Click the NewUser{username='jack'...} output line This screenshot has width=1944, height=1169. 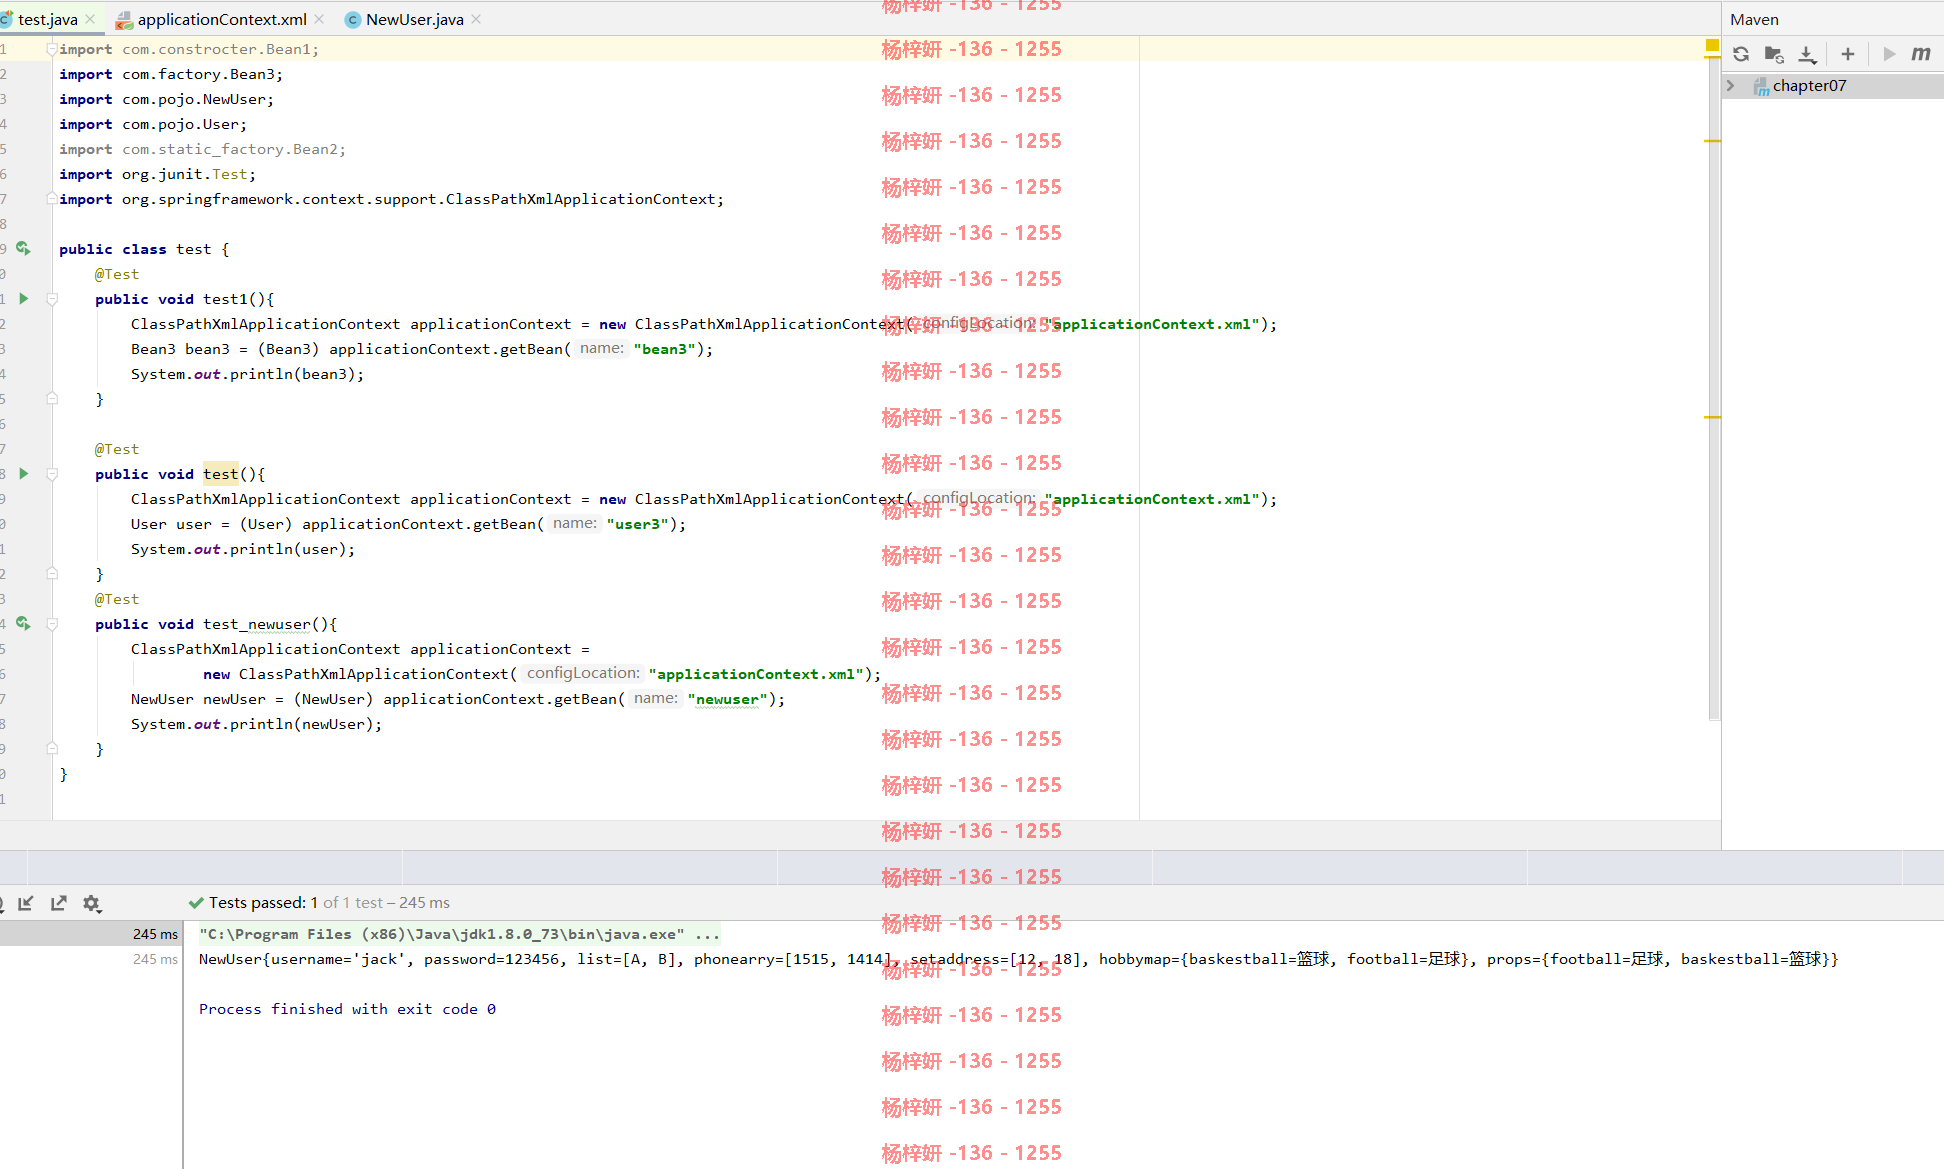tap(1018, 959)
